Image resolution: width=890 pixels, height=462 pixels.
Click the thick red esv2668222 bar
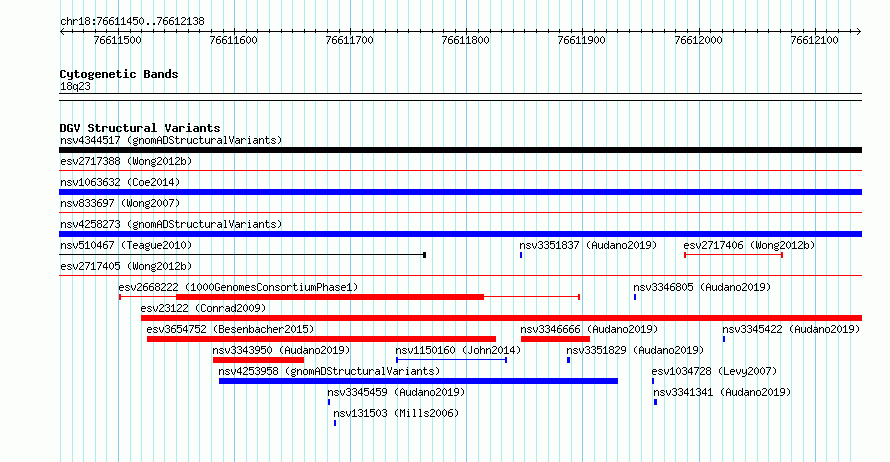[330, 297]
